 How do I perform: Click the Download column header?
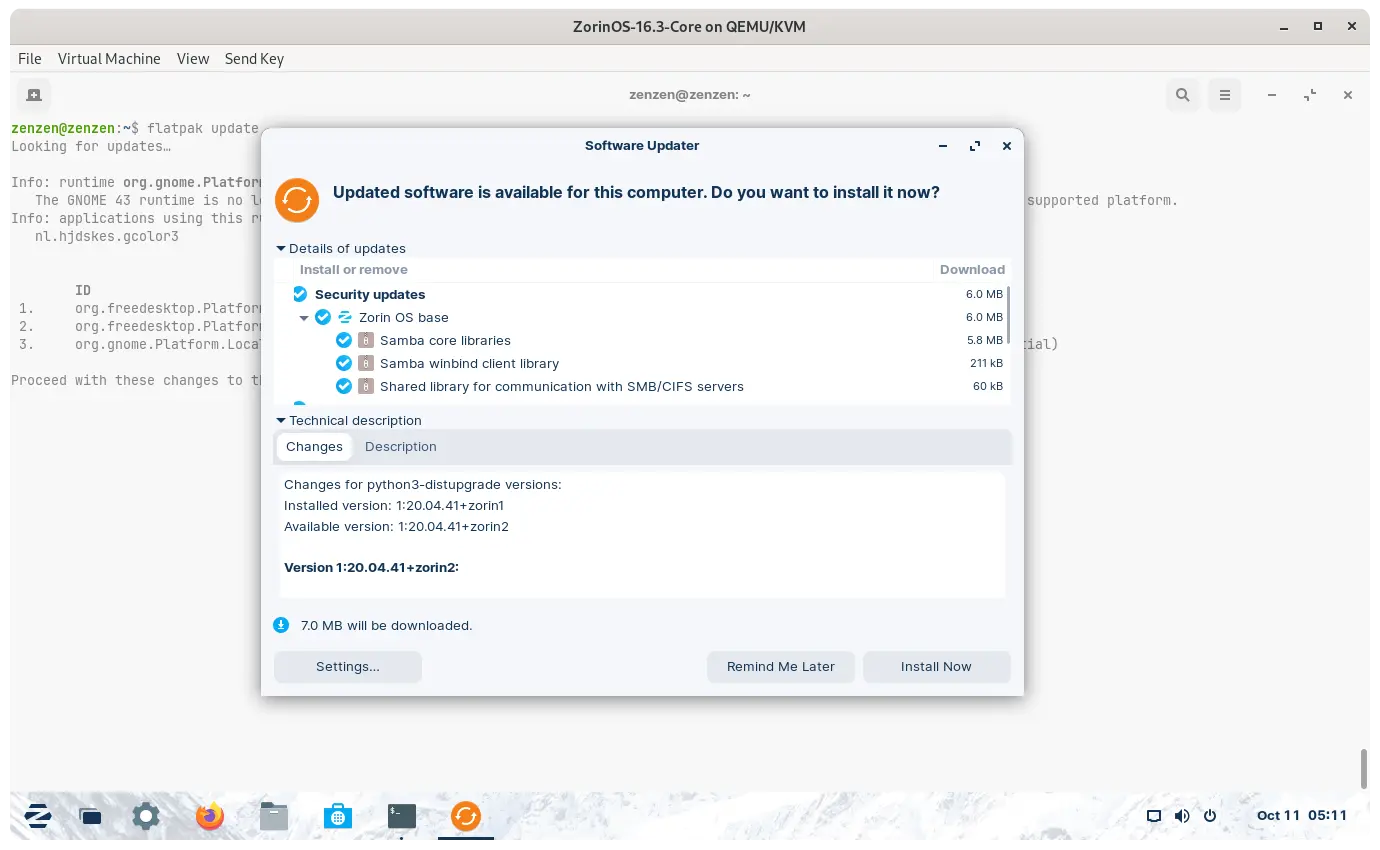pyautogui.click(x=972, y=269)
